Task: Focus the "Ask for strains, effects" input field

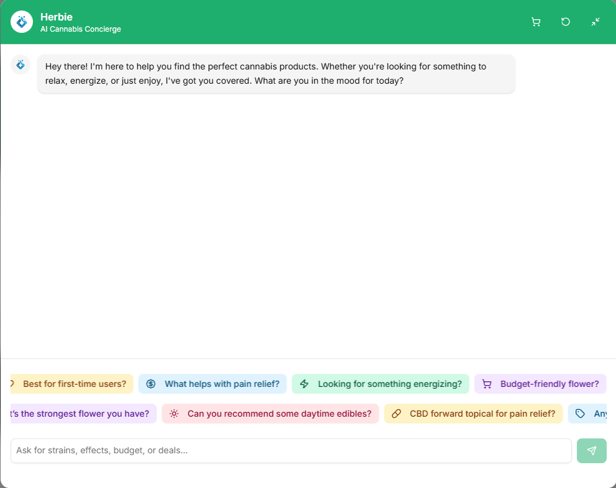Action: tap(290, 451)
